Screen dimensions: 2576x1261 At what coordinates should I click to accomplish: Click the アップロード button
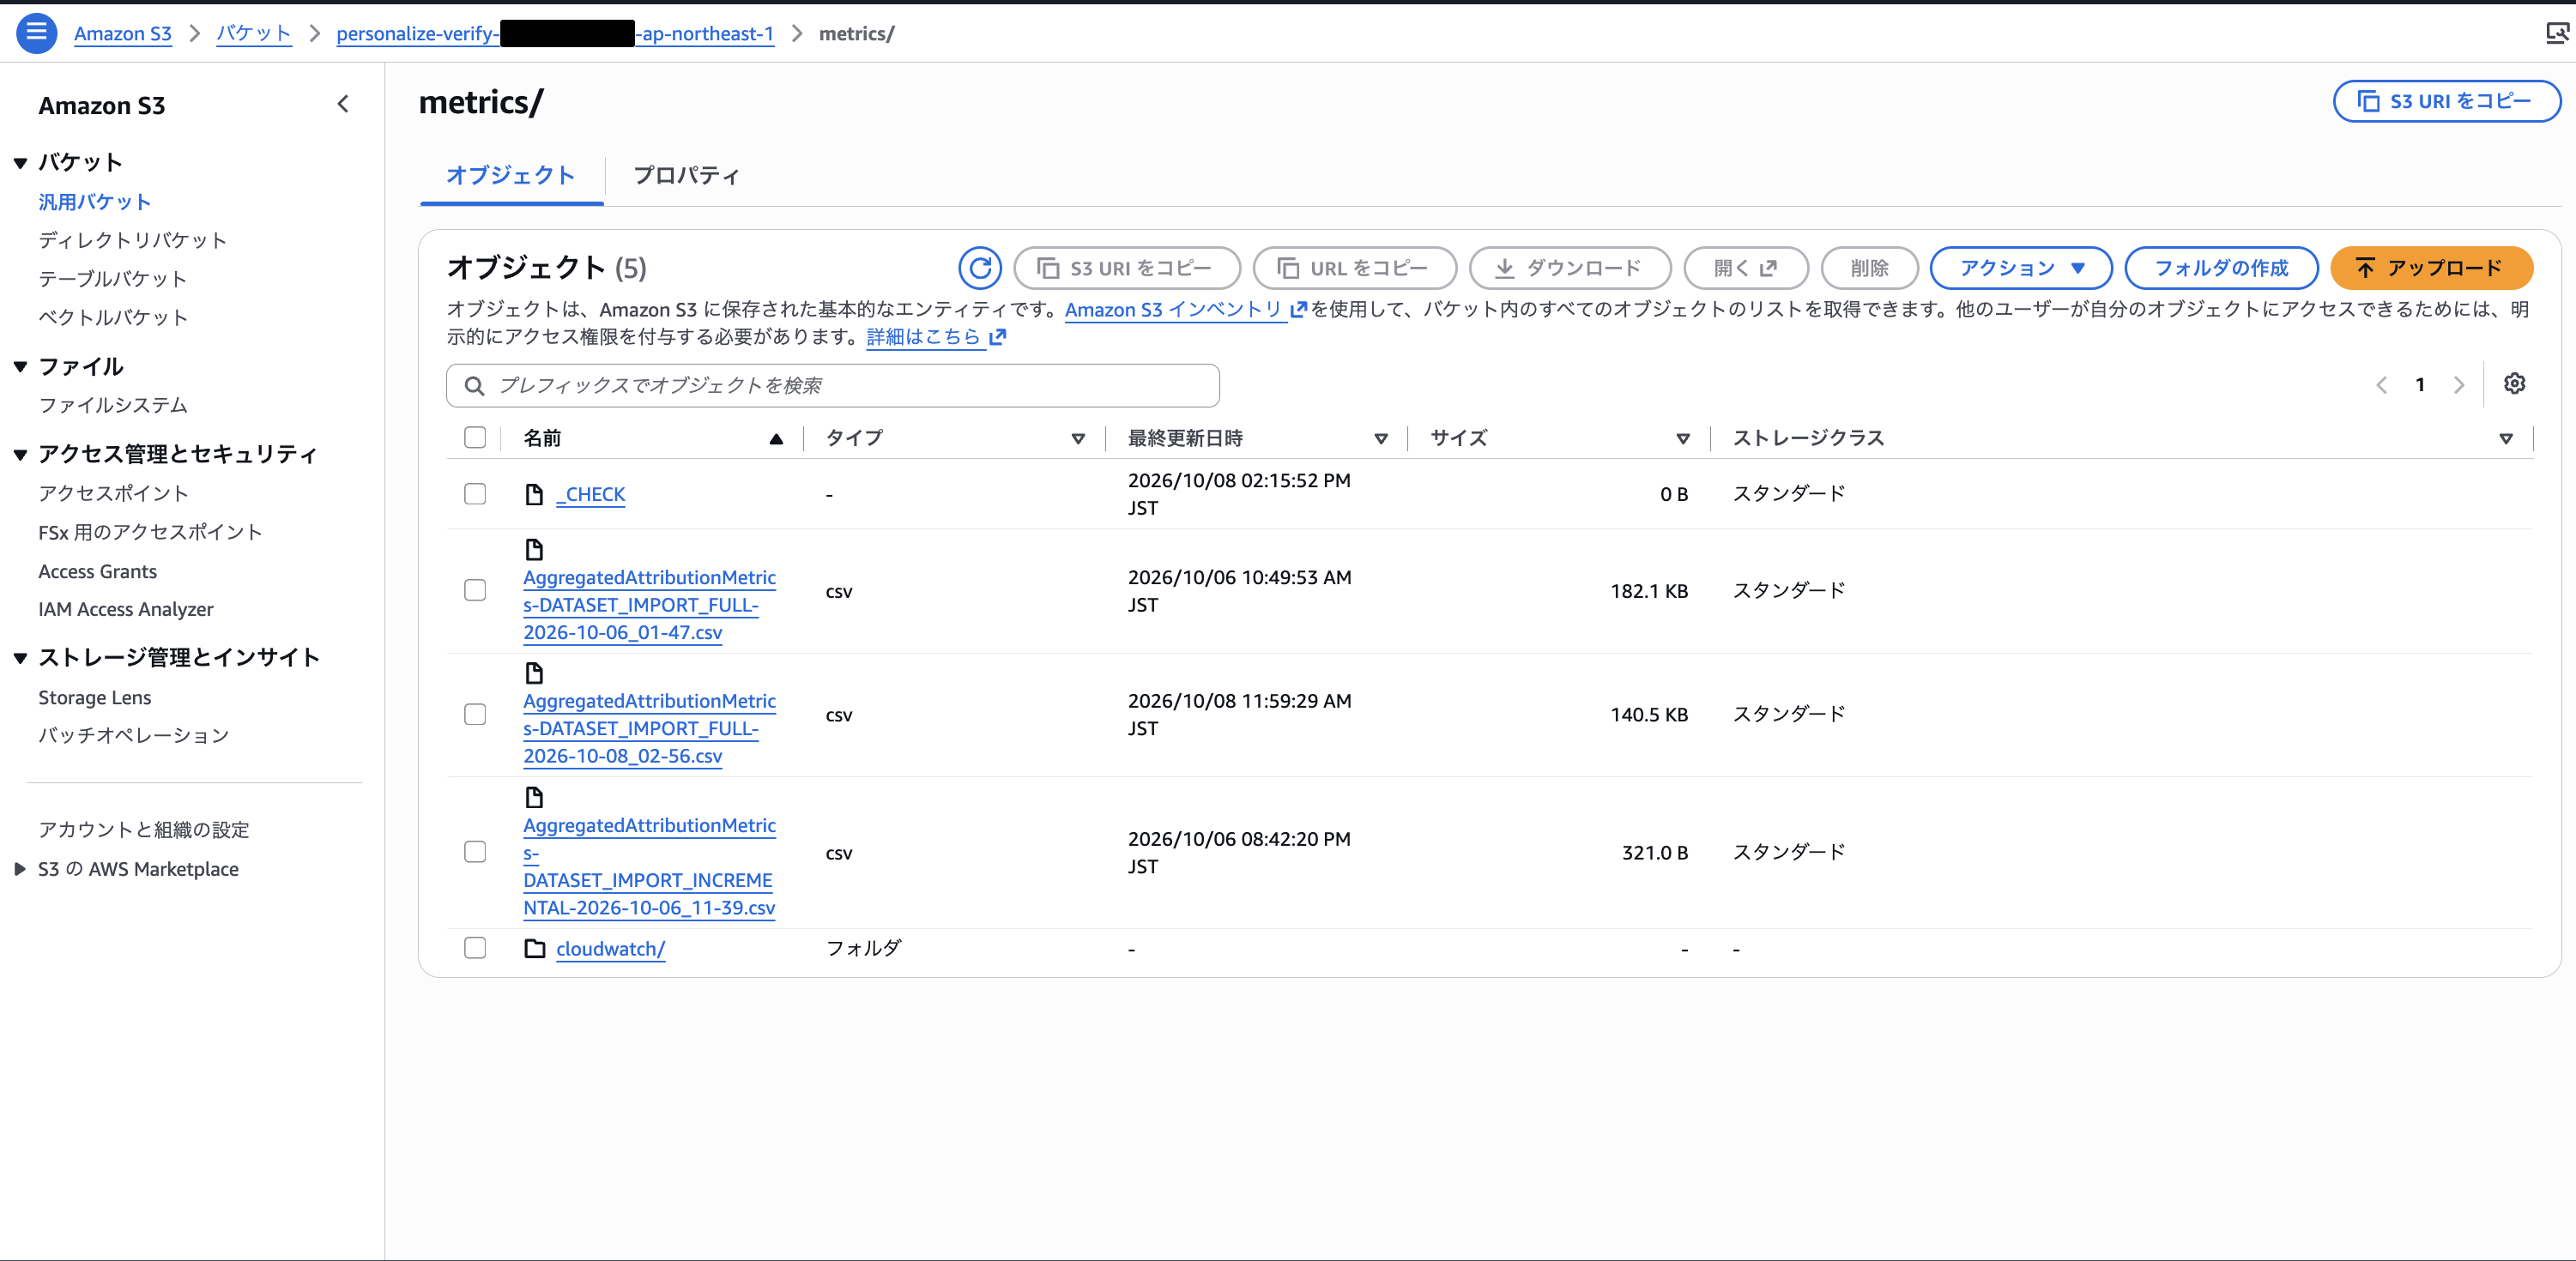pyautogui.click(x=2431, y=268)
